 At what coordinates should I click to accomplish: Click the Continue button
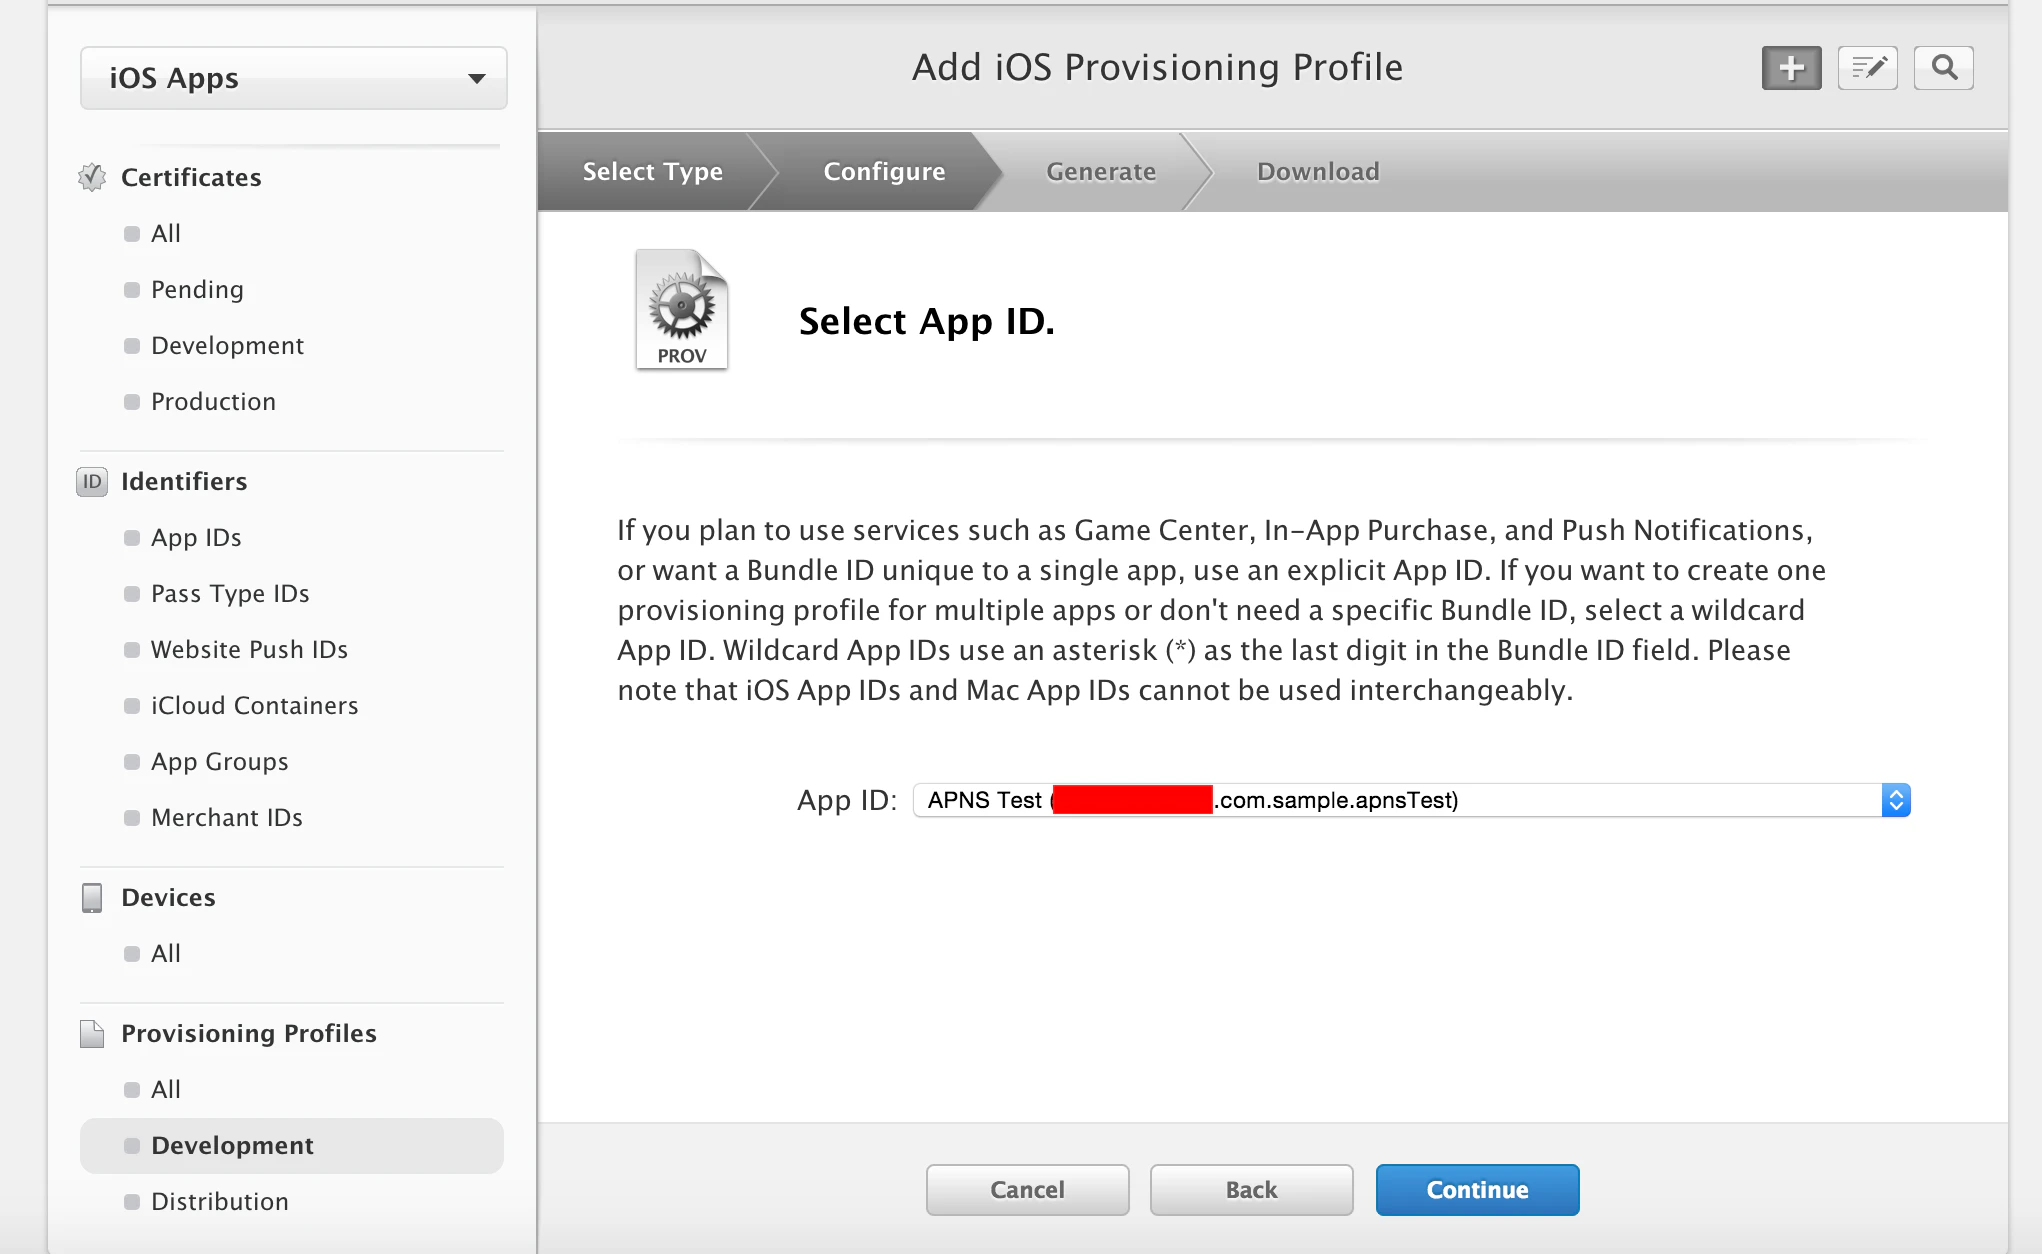(x=1477, y=1189)
